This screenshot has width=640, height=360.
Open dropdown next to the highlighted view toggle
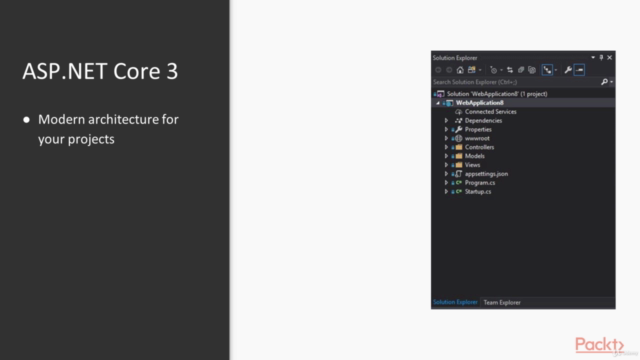pyautogui.click(x=556, y=70)
